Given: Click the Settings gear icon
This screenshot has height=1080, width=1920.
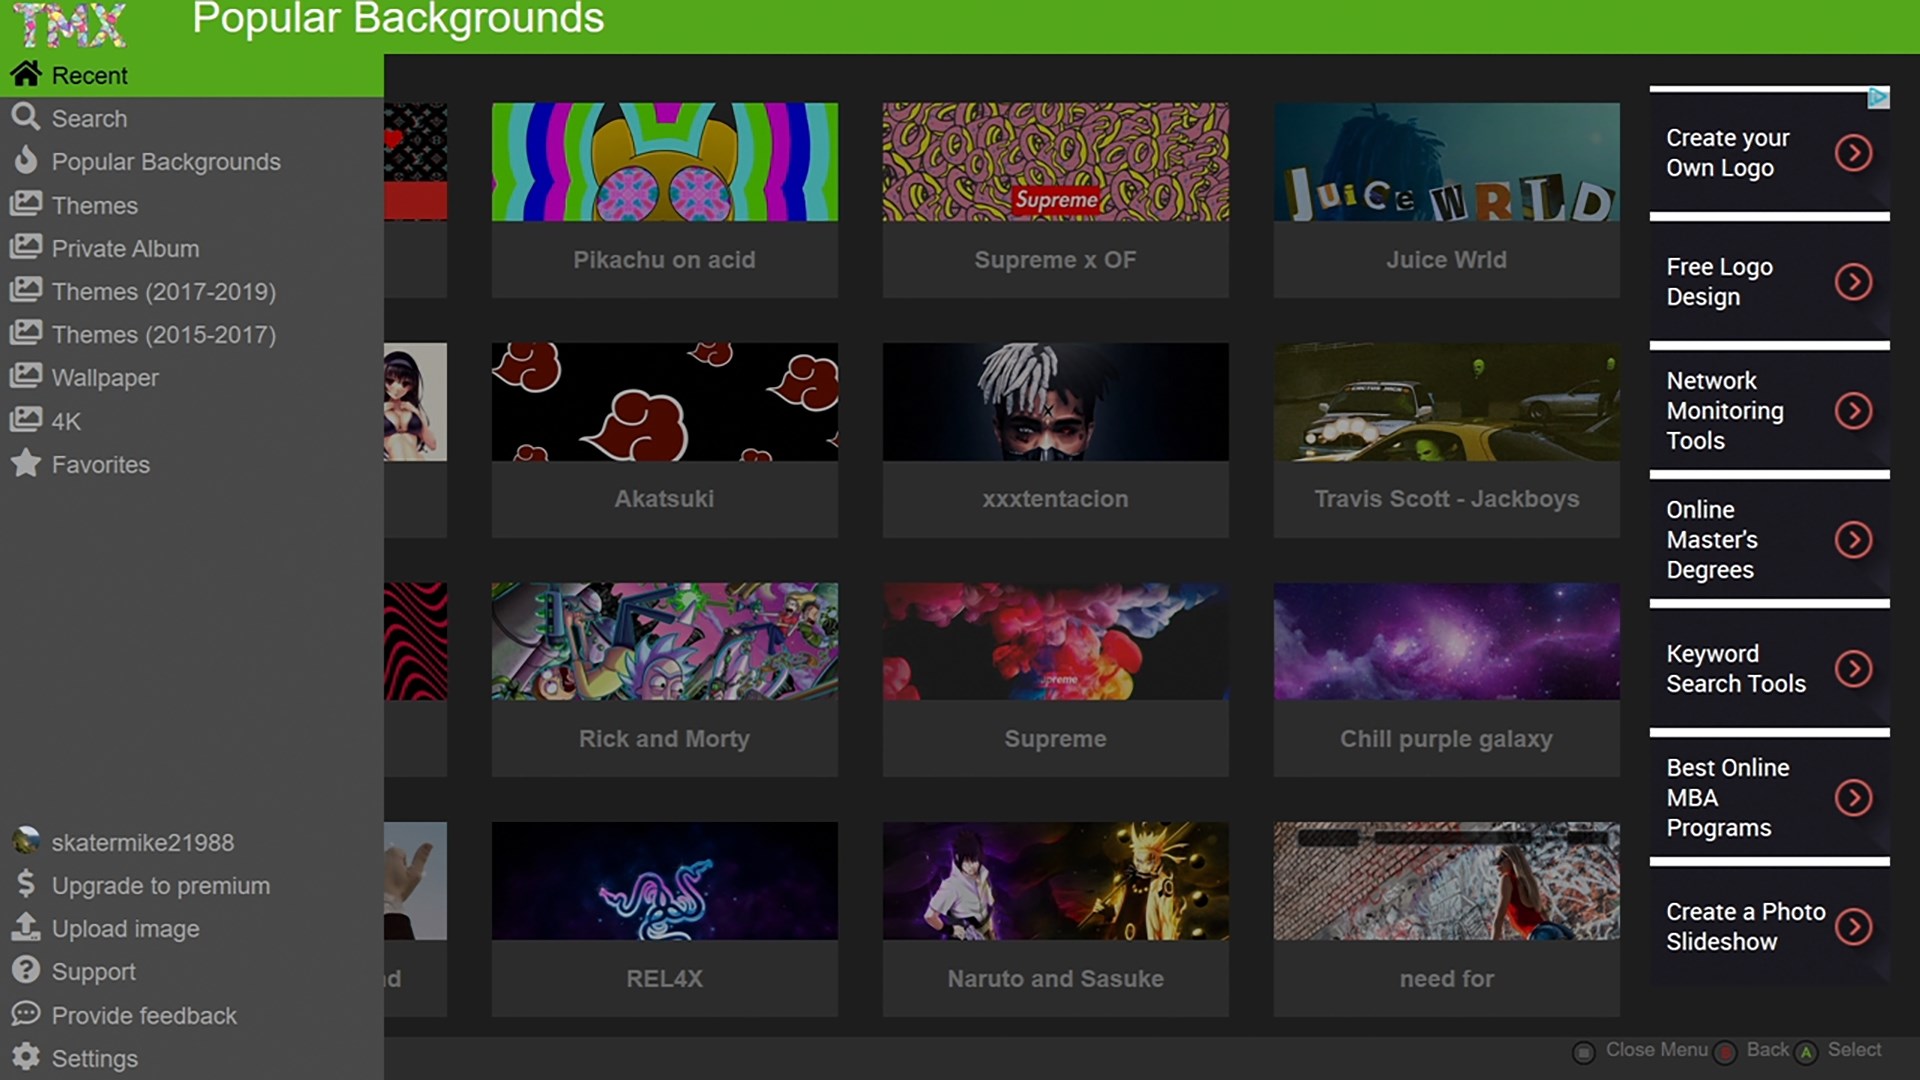Looking at the screenshot, I should point(25,1058).
